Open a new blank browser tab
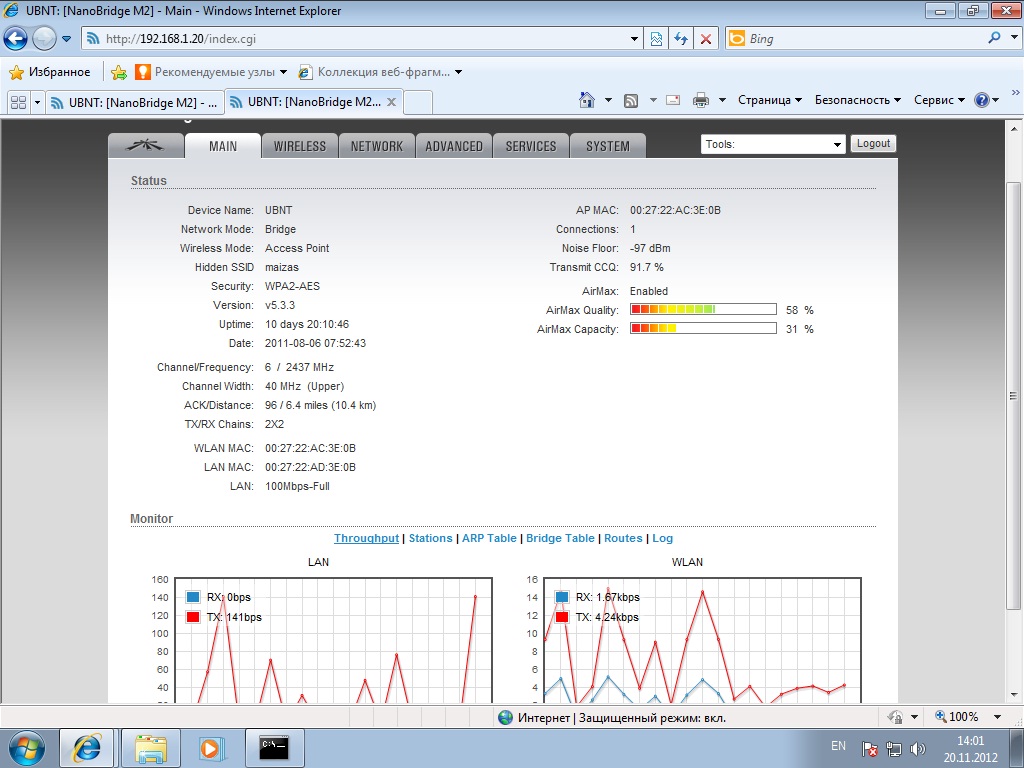Image resolution: width=1024 pixels, height=768 pixels. (x=418, y=103)
